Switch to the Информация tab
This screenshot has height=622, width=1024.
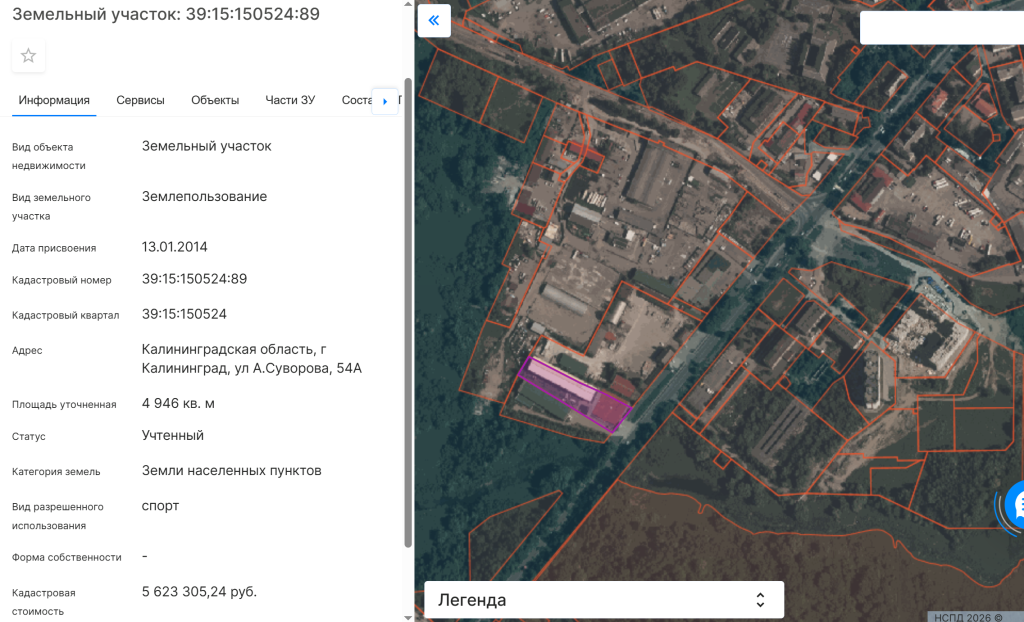54,100
